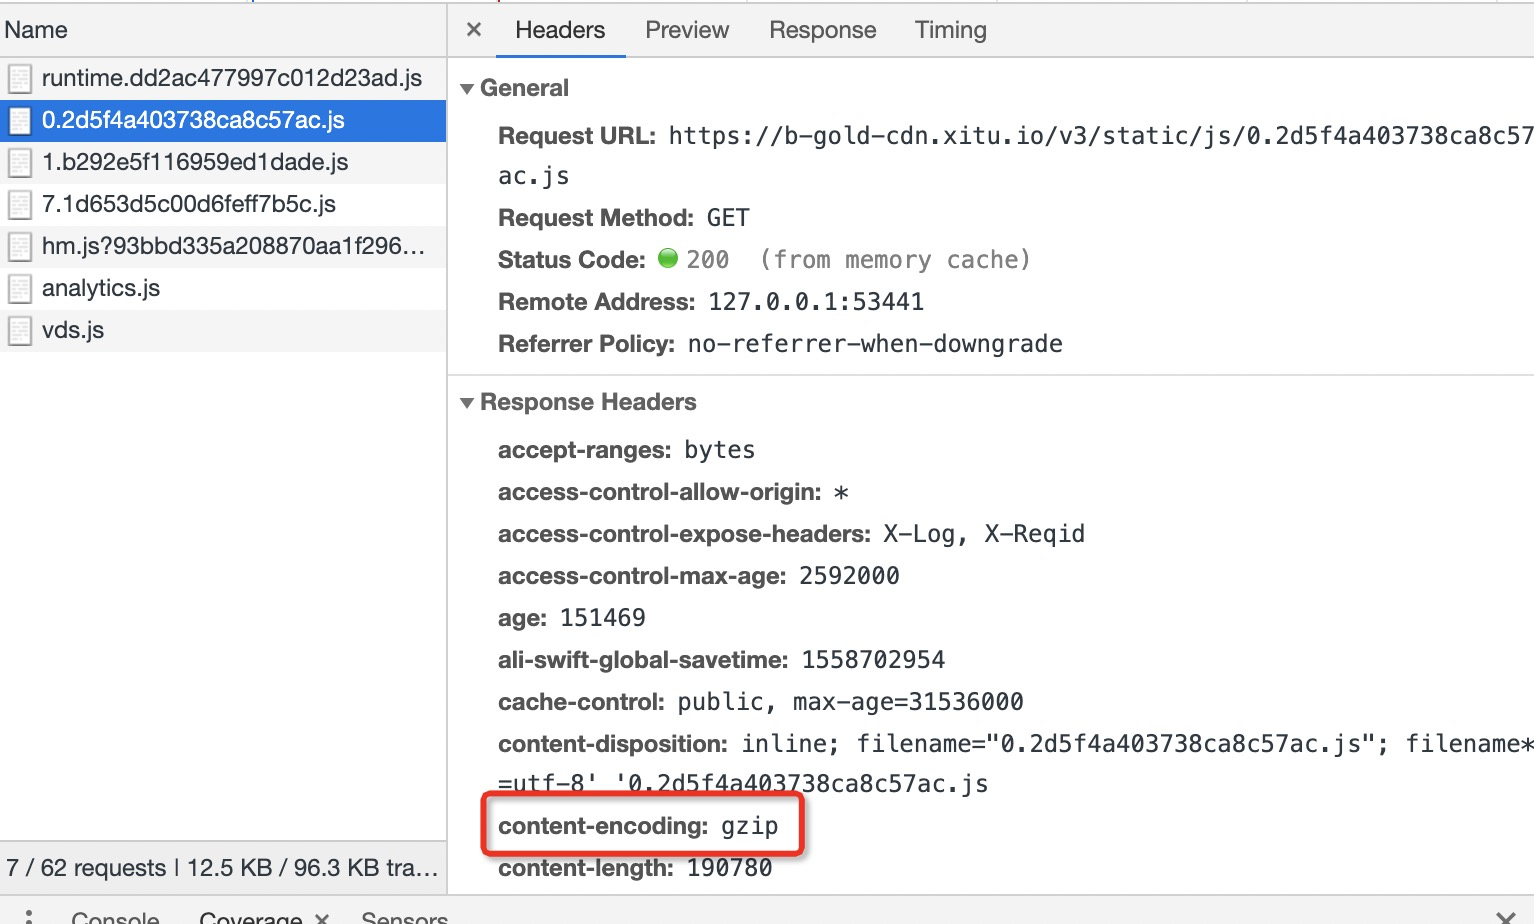Image resolution: width=1534 pixels, height=924 pixels.
Task: Click the file icon beside 1.b292e5f116959ed1dade.js
Action: [20, 163]
